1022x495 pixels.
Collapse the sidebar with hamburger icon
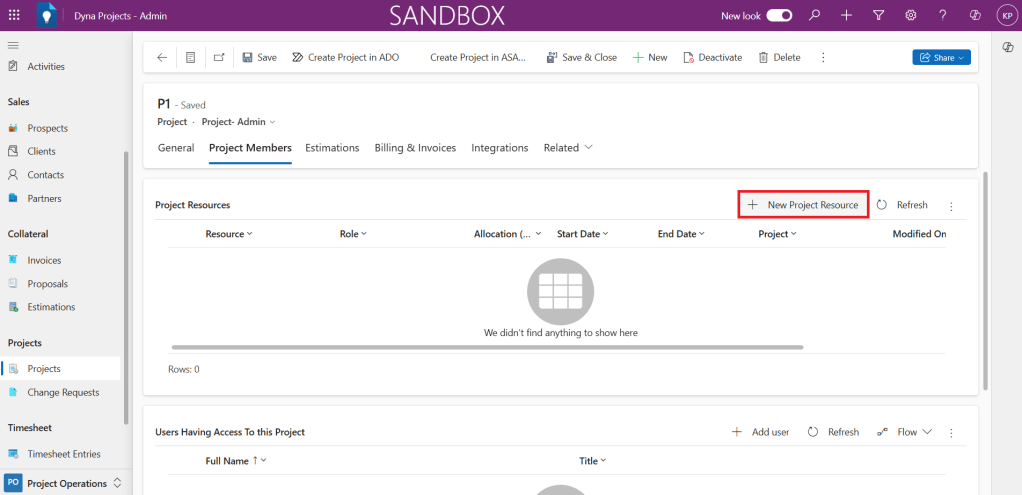pyautogui.click(x=14, y=46)
